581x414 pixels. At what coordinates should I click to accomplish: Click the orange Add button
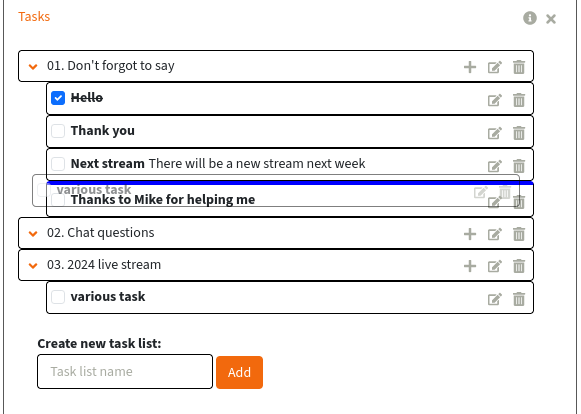tap(239, 372)
